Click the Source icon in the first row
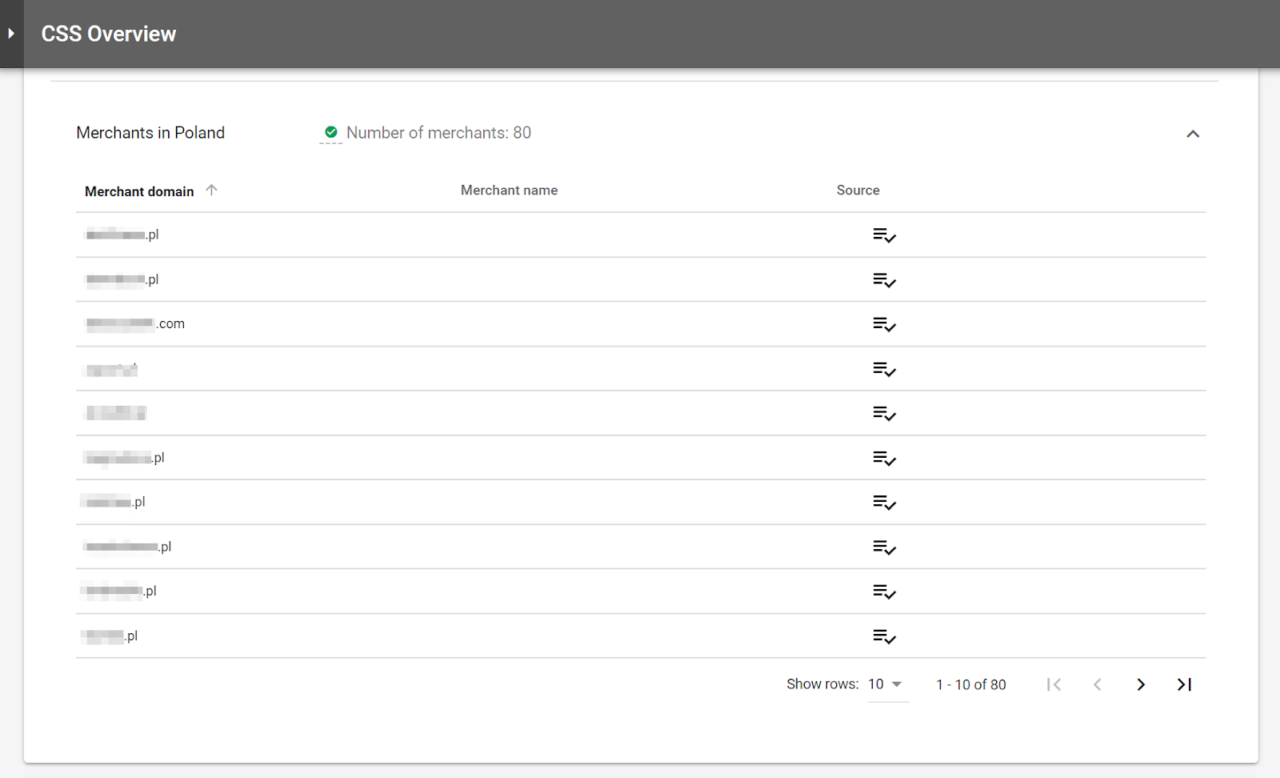1280x778 pixels. click(884, 236)
